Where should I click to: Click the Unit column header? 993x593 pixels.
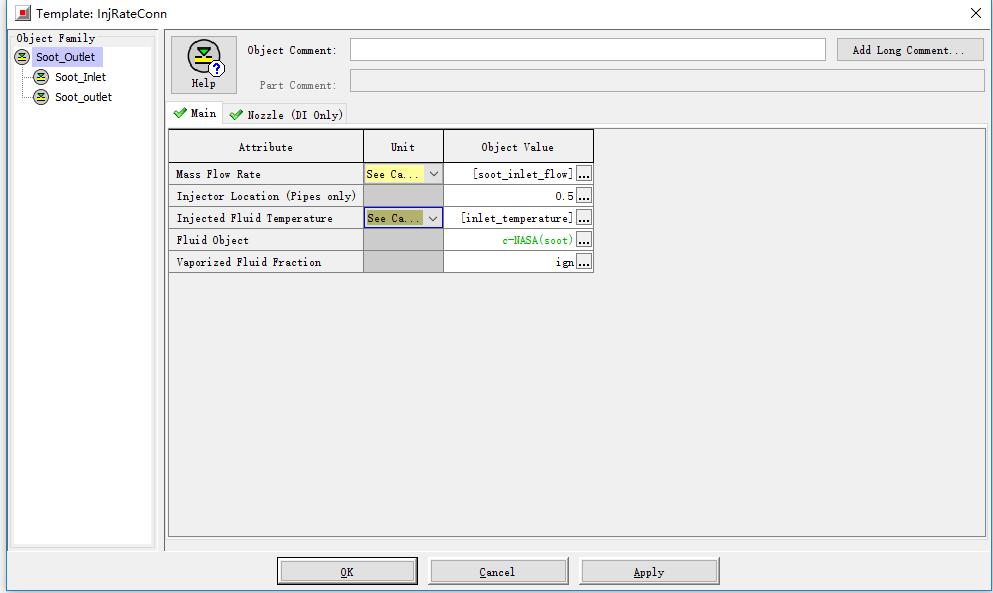[x=403, y=146]
